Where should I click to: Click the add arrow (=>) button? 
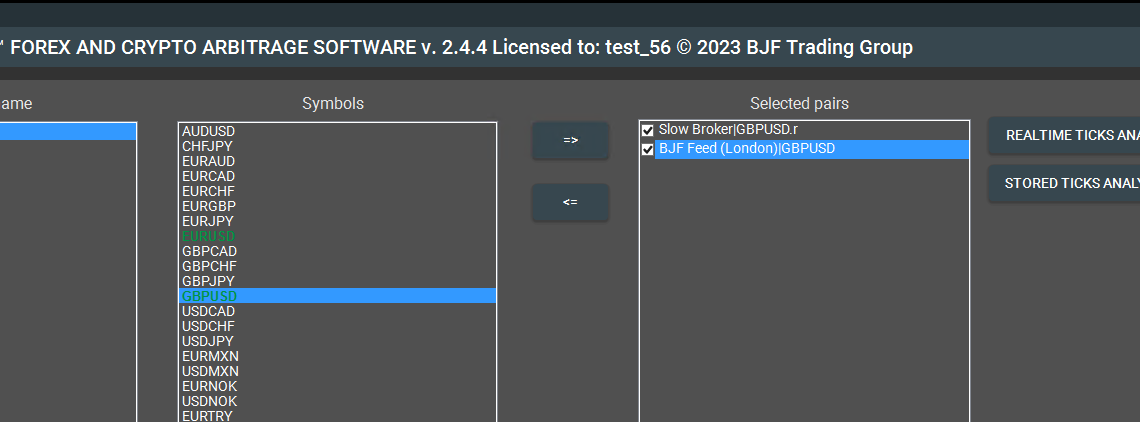(x=570, y=140)
